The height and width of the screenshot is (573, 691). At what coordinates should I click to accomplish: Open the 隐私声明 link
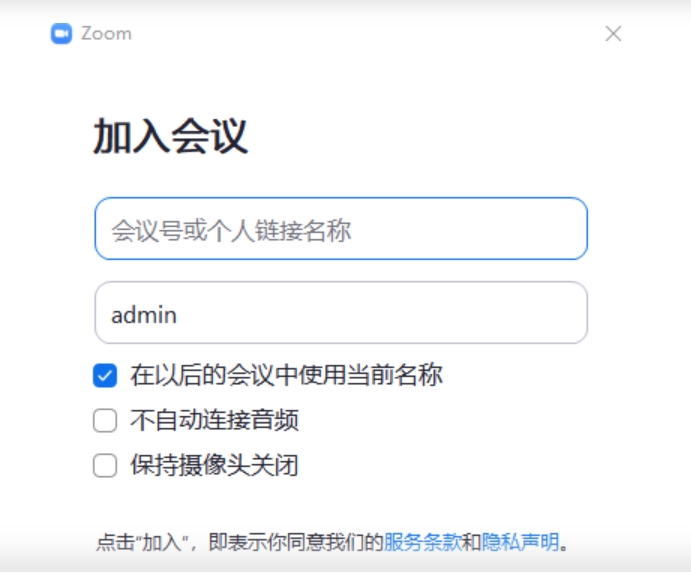520,543
